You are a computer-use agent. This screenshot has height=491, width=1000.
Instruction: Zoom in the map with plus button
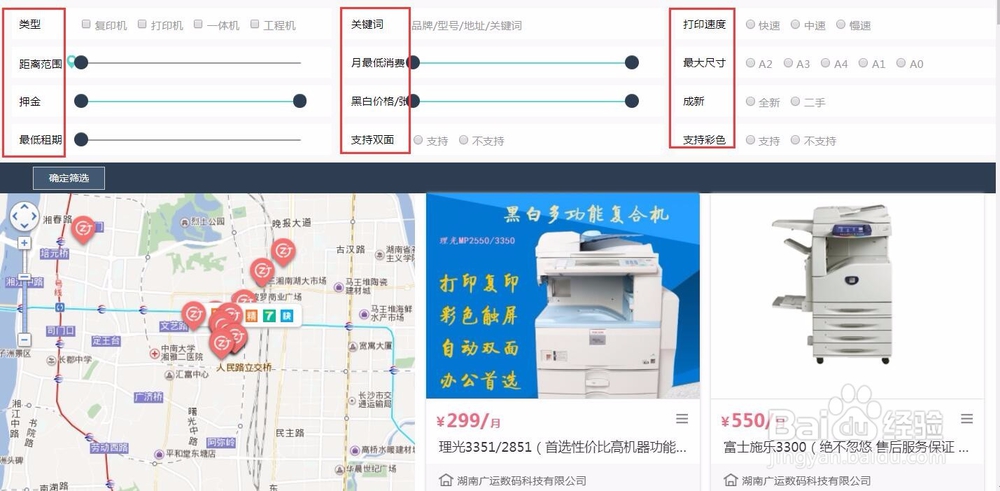[x=25, y=244]
